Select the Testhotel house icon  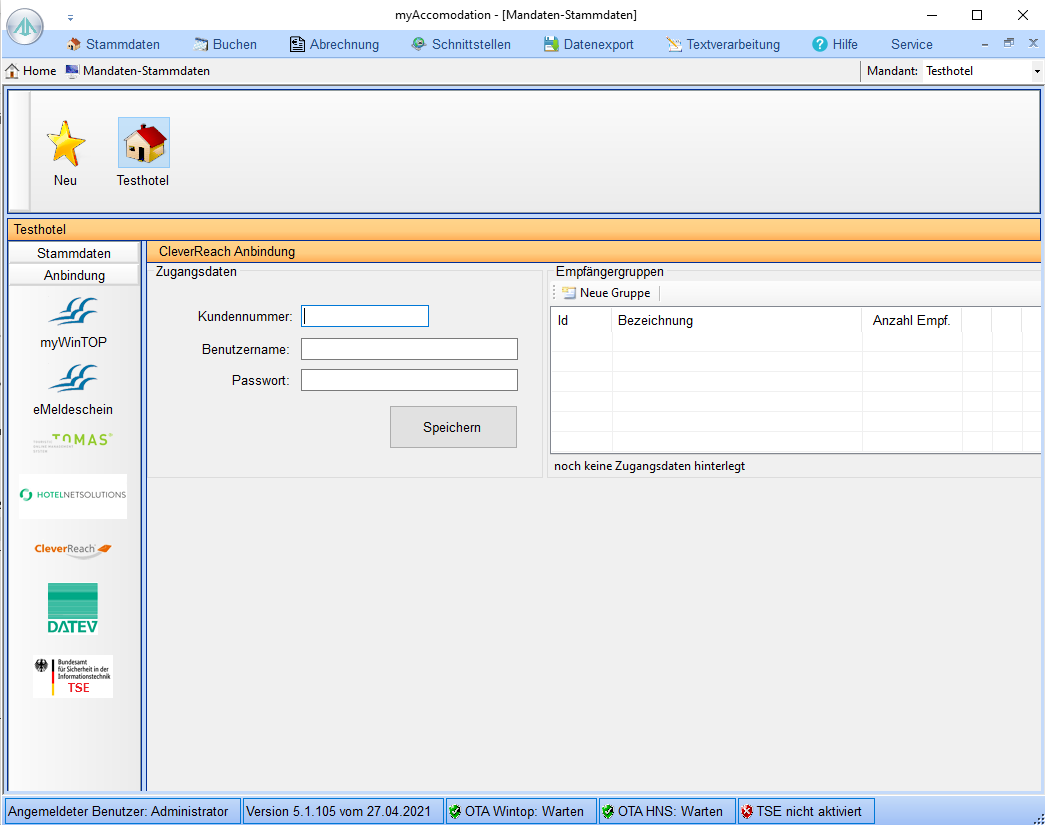pyautogui.click(x=143, y=143)
